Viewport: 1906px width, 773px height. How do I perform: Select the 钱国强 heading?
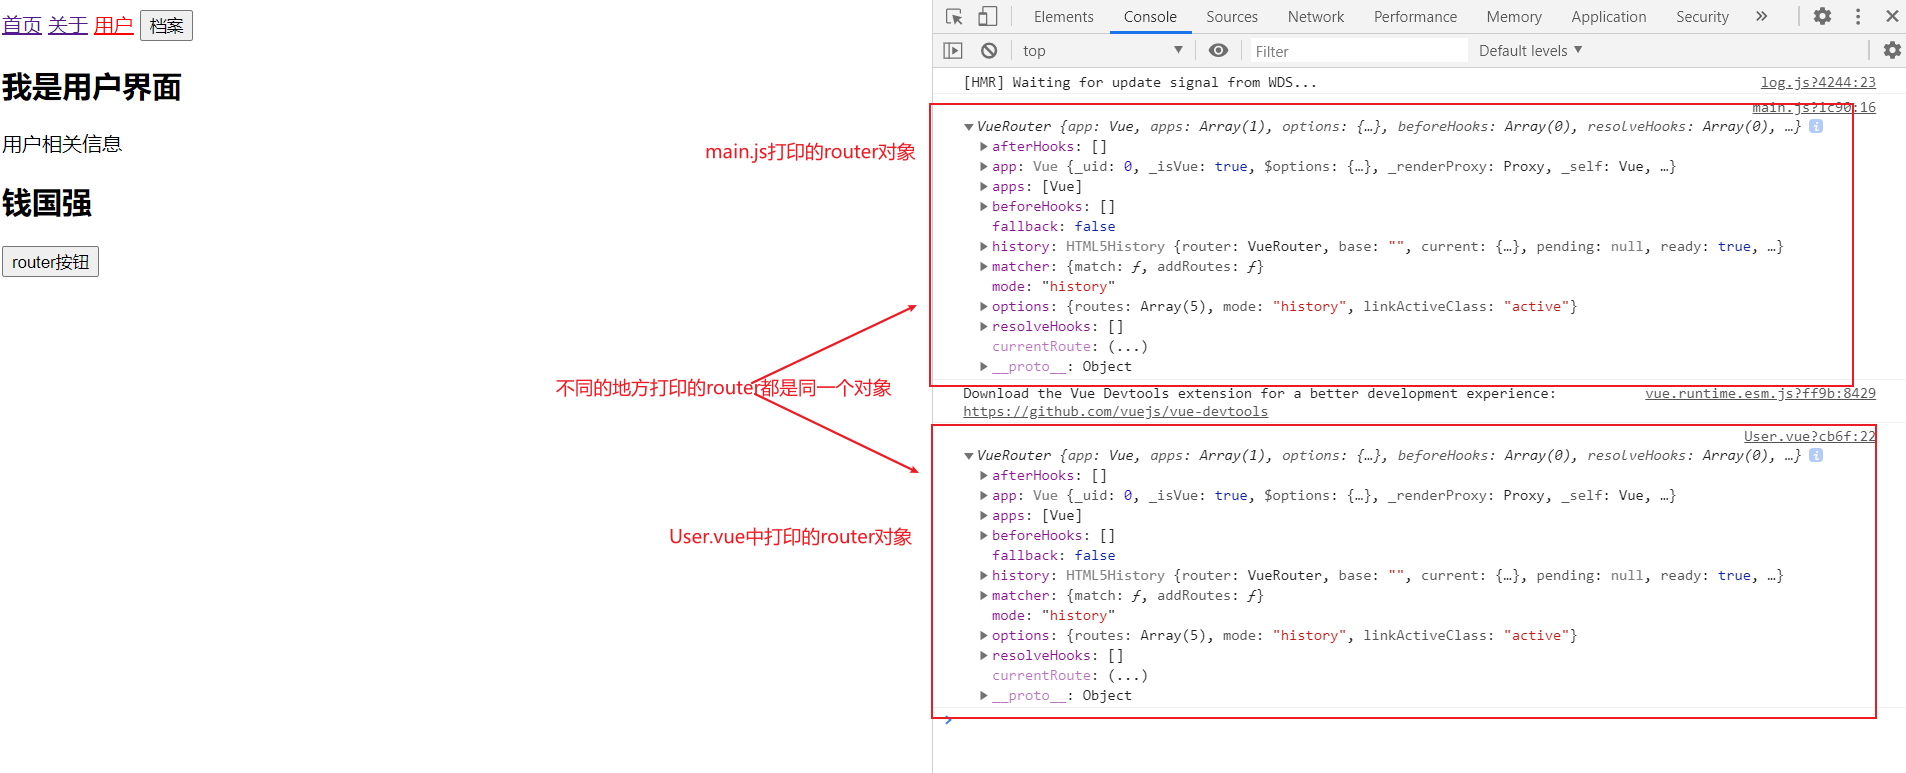(x=47, y=204)
